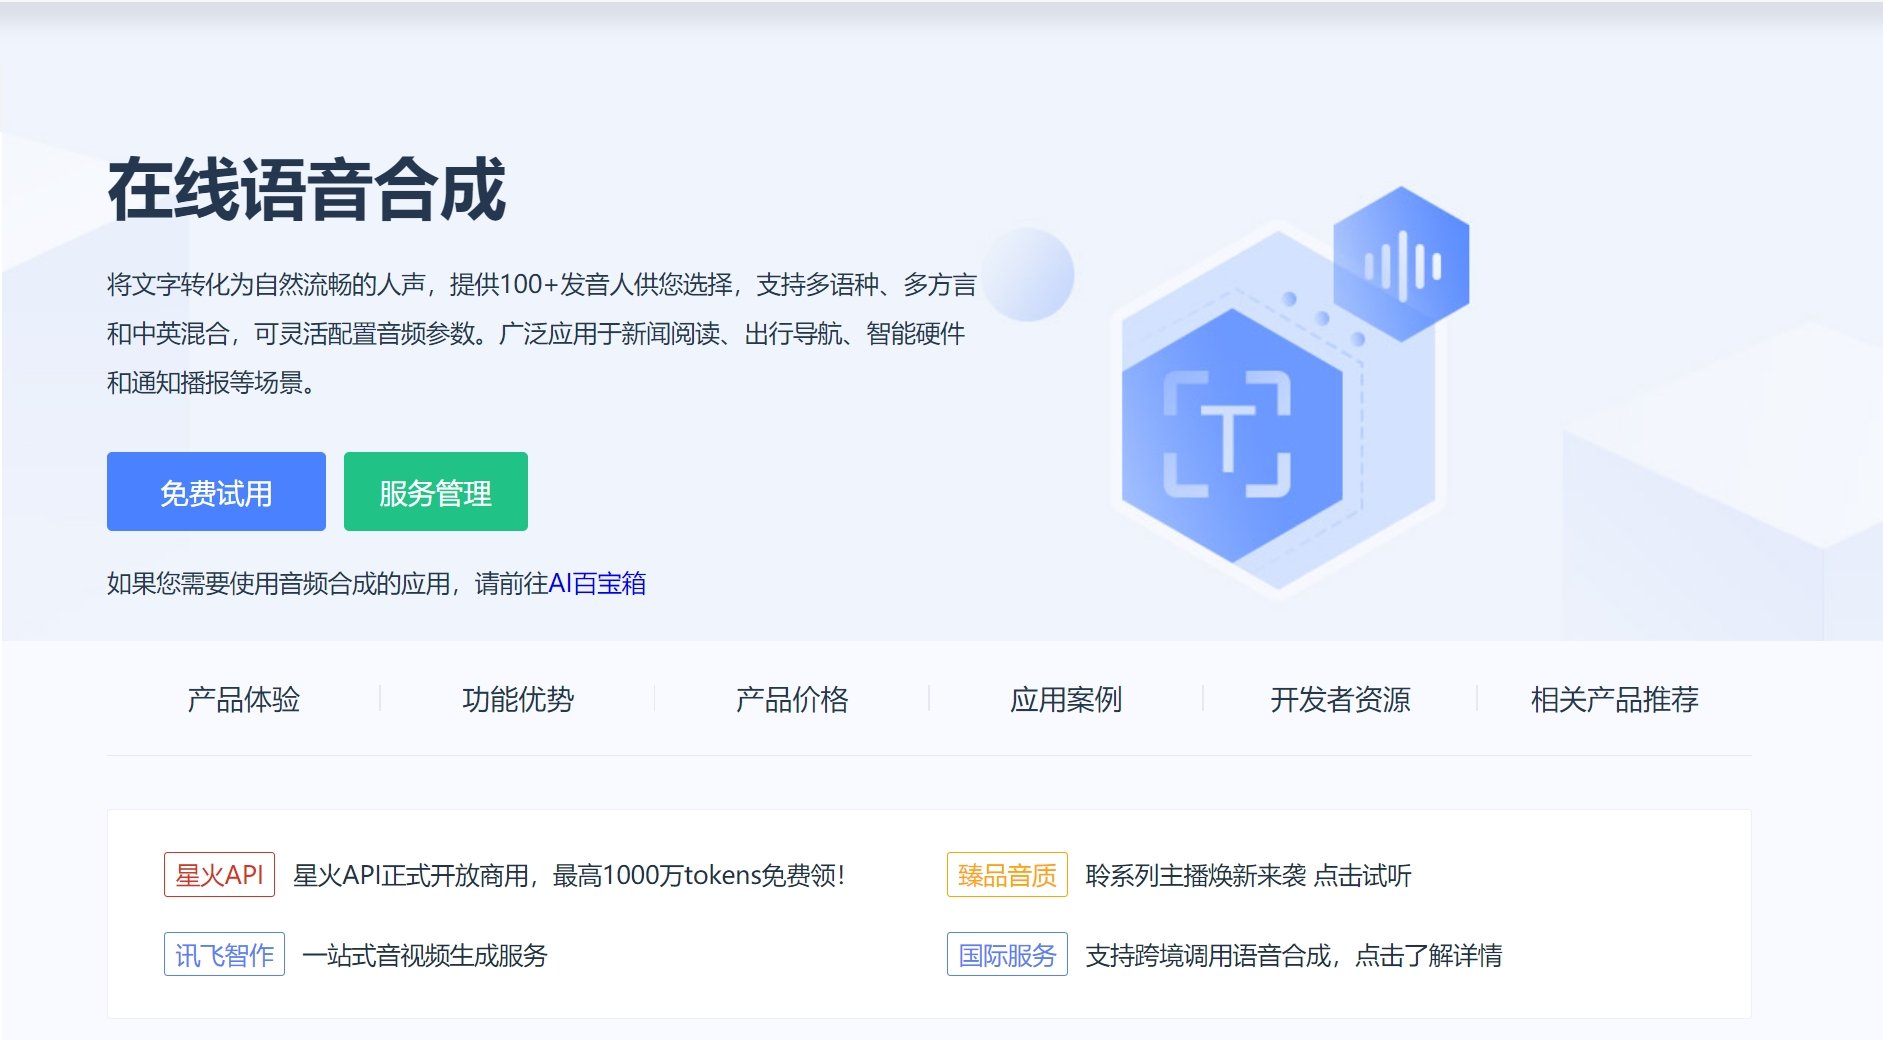Open the 产品价格 section
This screenshot has width=1883, height=1040.
(792, 700)
